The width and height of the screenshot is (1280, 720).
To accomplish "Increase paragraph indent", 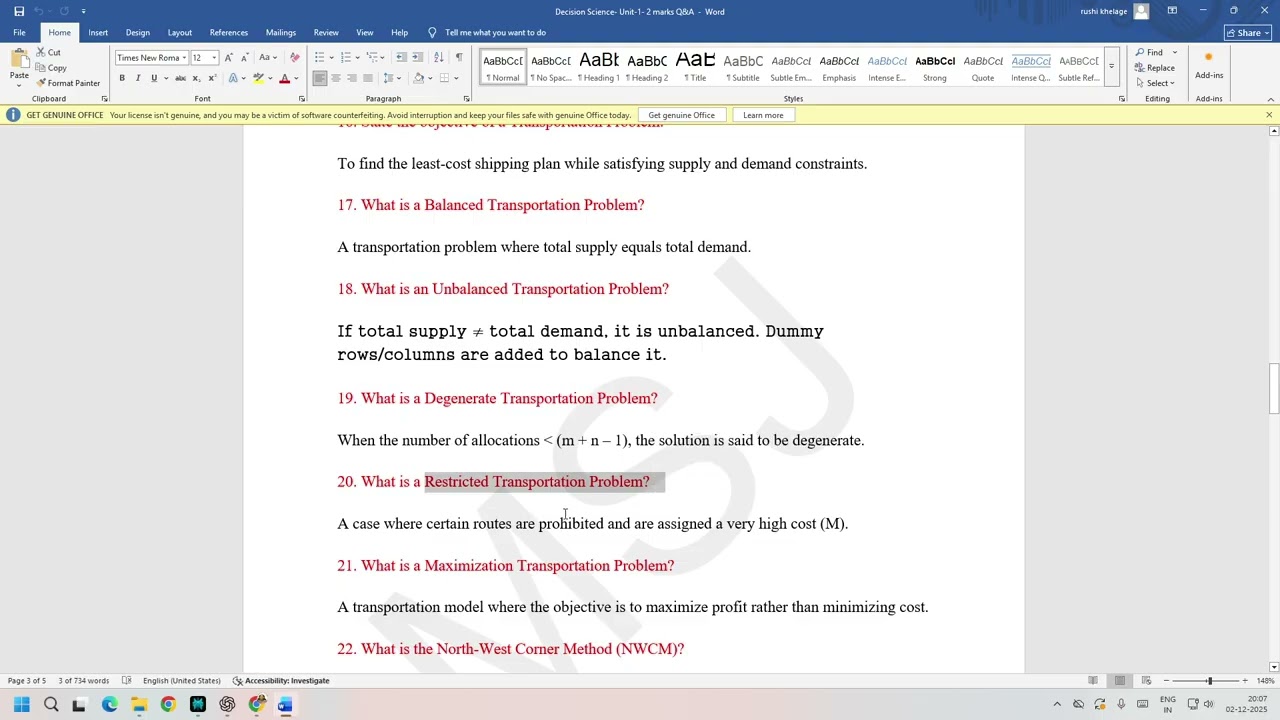I will [418, 57].
